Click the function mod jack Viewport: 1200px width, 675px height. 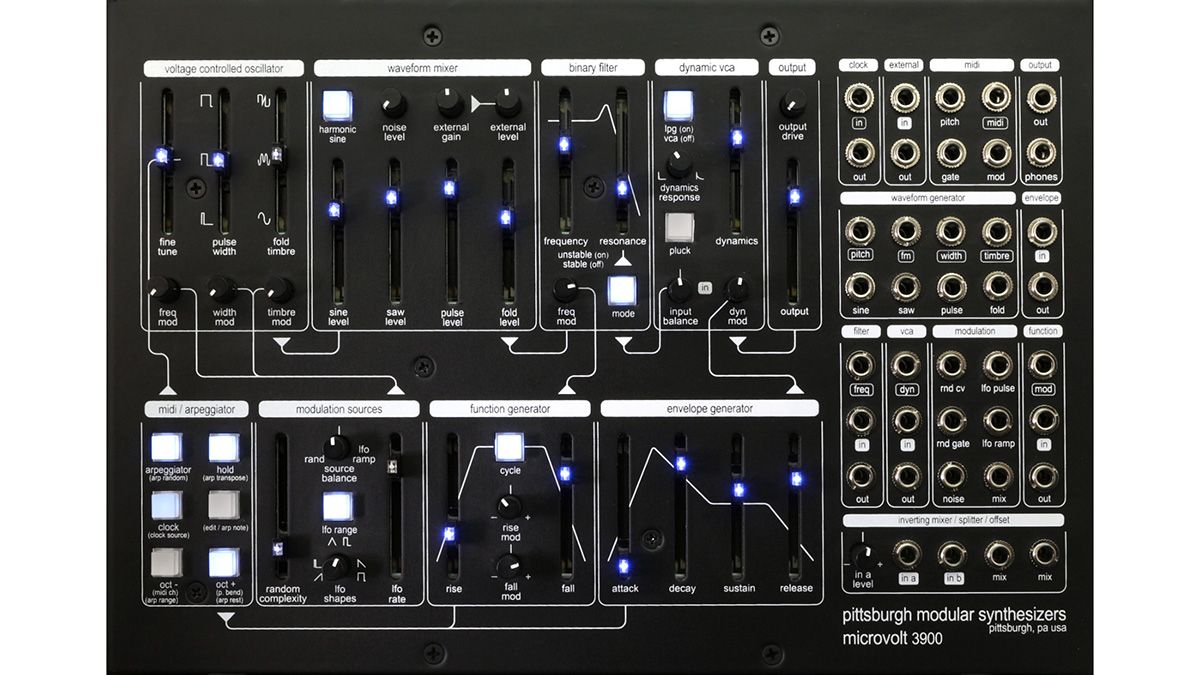pyautogui.click(x=1043, y=364)
